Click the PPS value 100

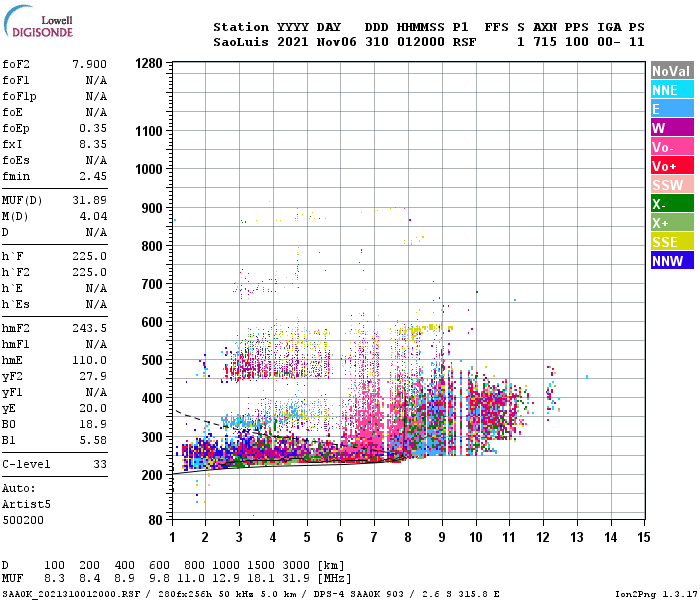[577, 42]
